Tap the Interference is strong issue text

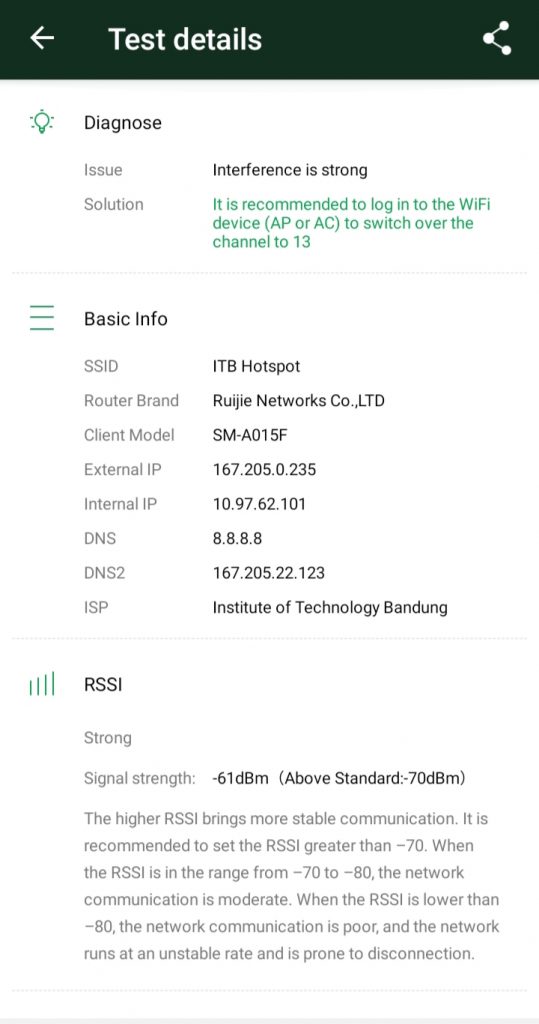click(289, 170)
